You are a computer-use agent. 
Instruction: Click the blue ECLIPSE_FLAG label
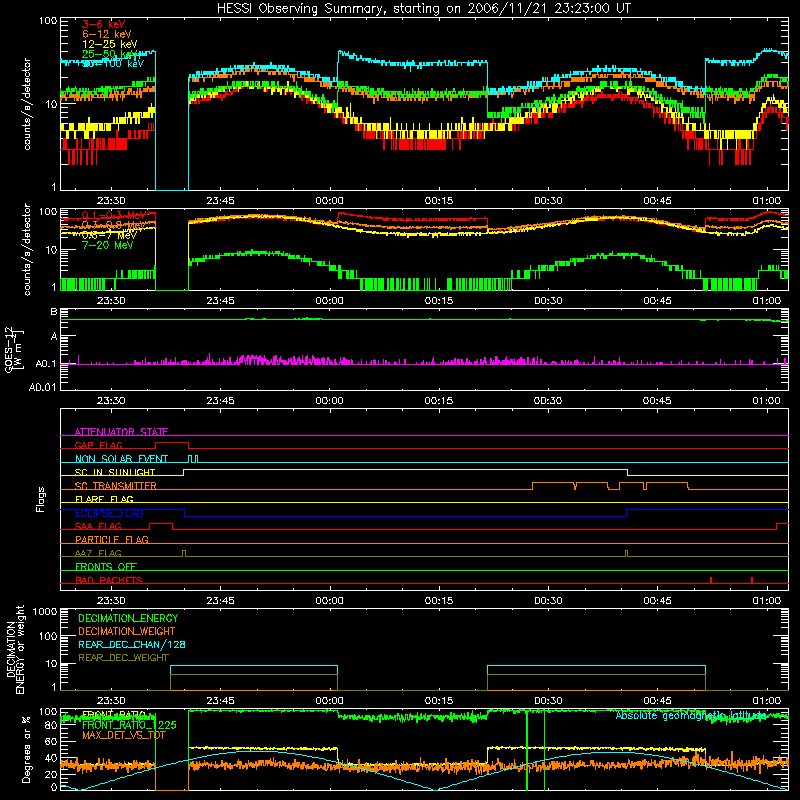coord(109,513)
